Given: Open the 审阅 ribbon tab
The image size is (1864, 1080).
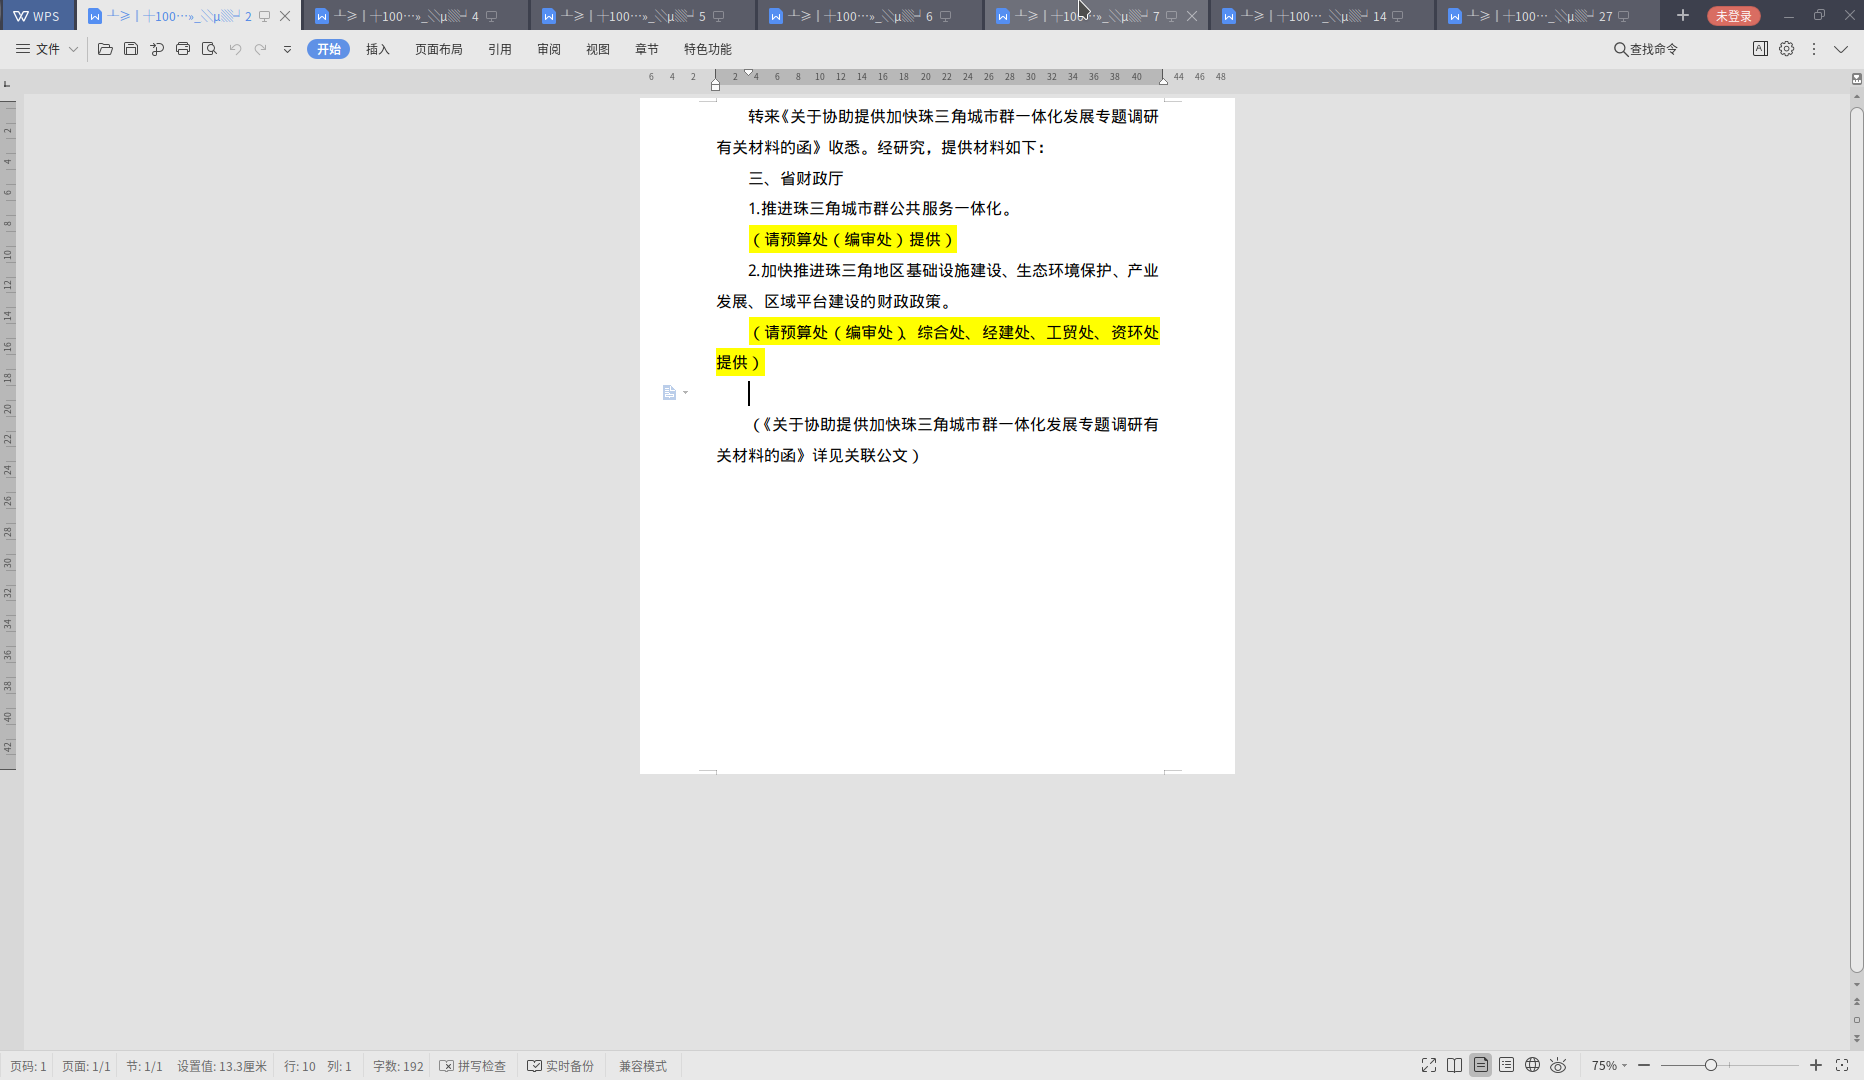Looking at the screenshot, I should (549, 49).
